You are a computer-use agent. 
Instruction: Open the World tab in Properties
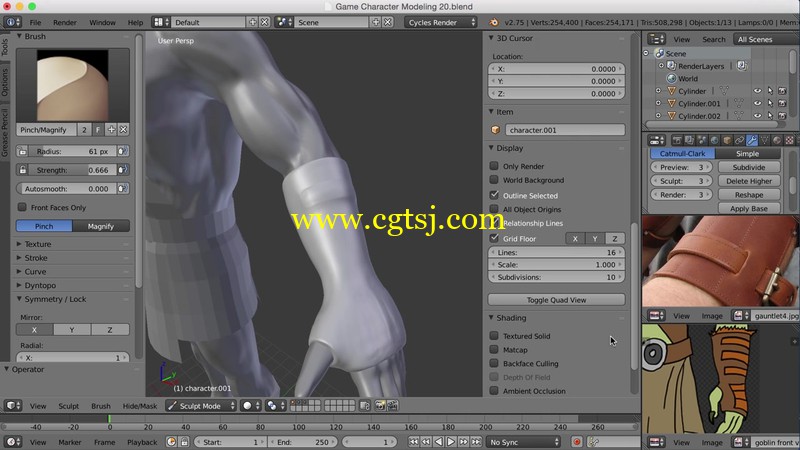click(714, 140)
